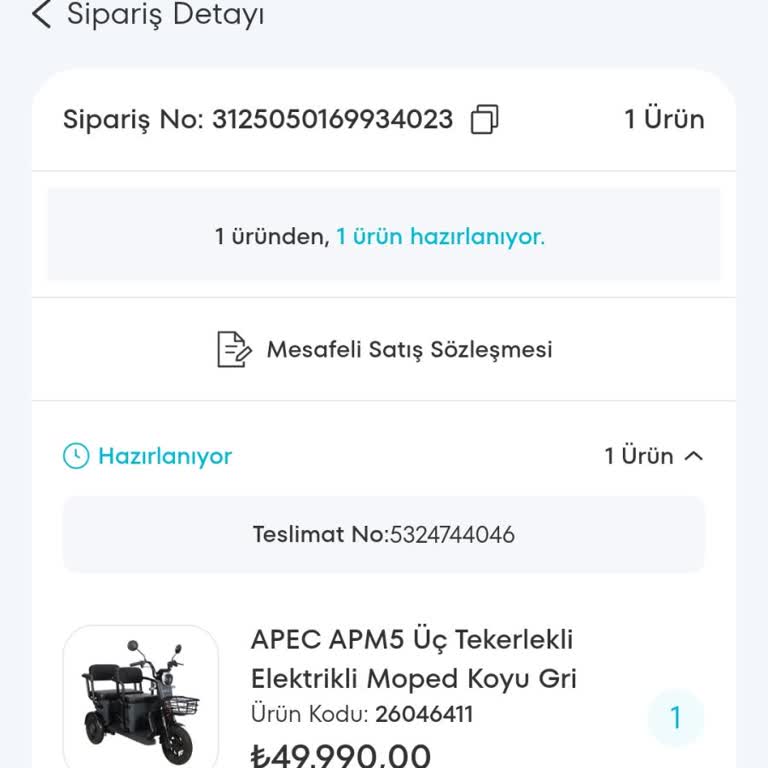This screenshot has width=768, height=768.
Task: Go back using the header arrow
Action: [x=41, y=15]
